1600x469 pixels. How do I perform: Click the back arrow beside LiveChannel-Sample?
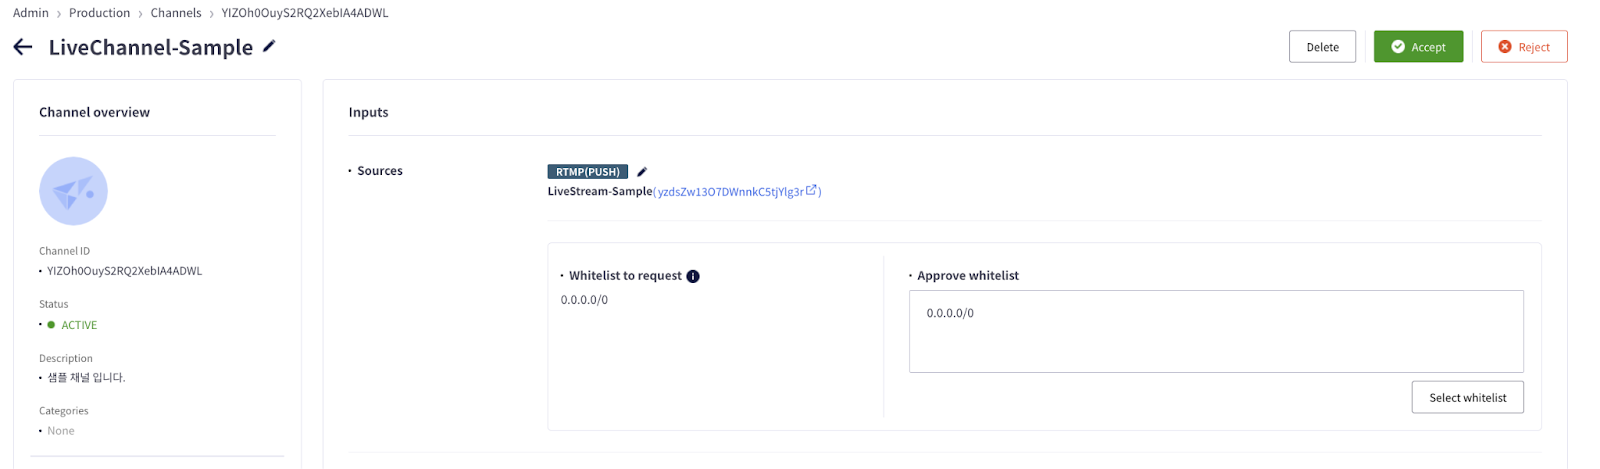tap(23, 47)
